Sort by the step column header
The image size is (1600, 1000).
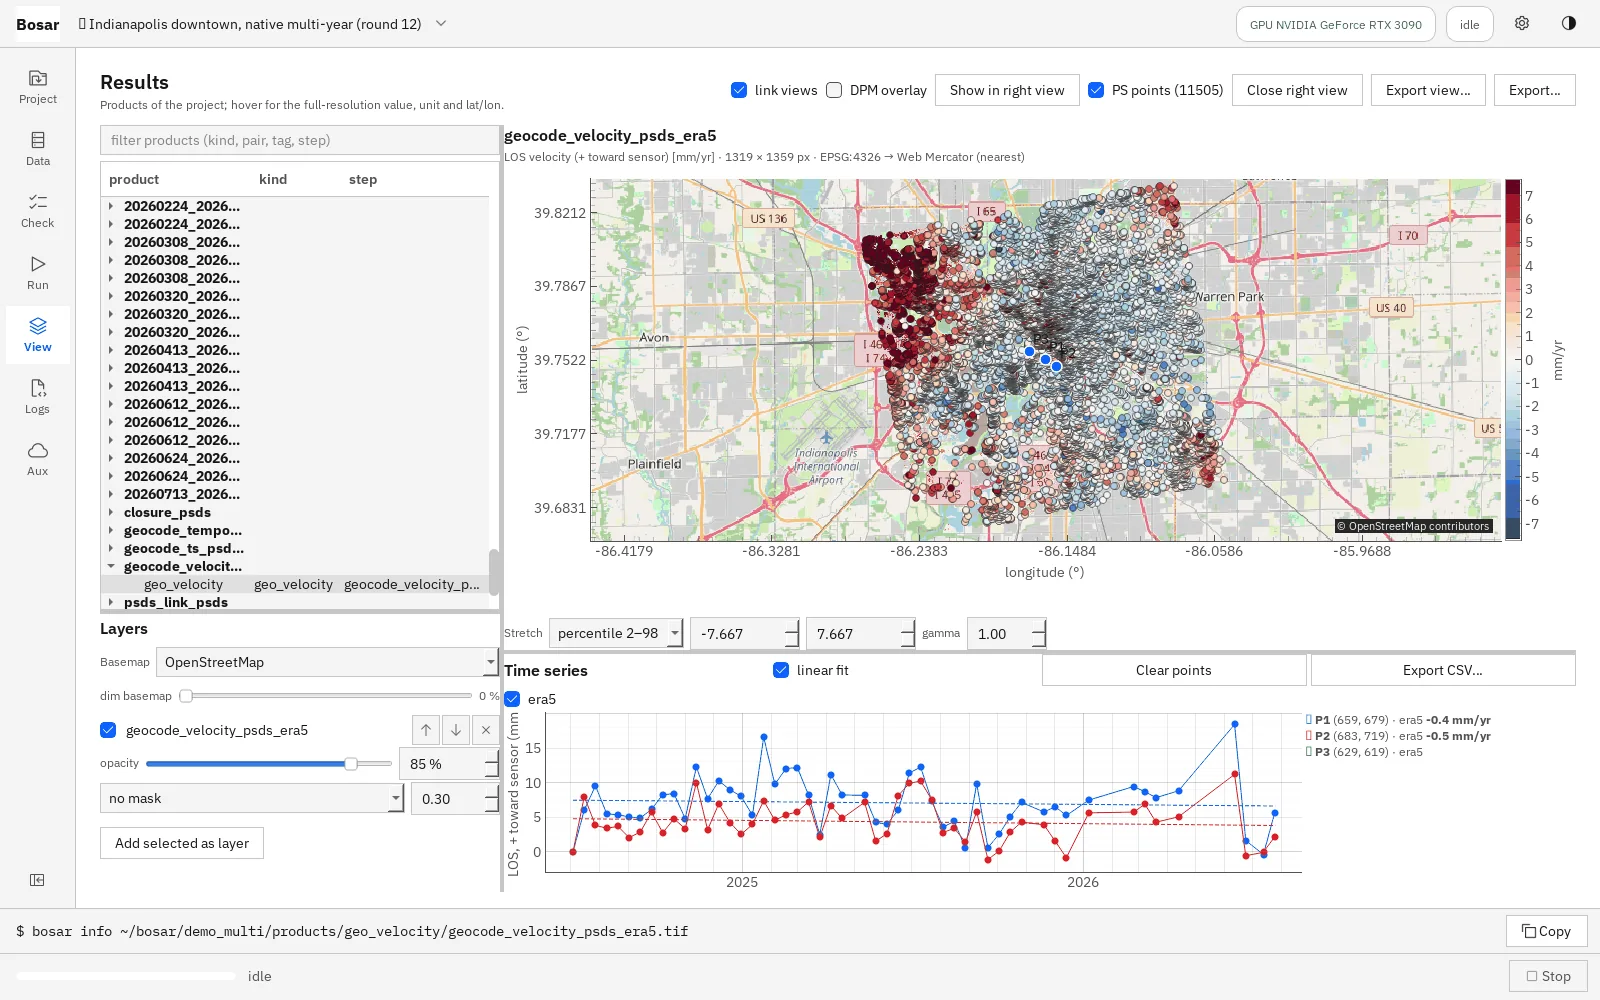pos(363,180)
